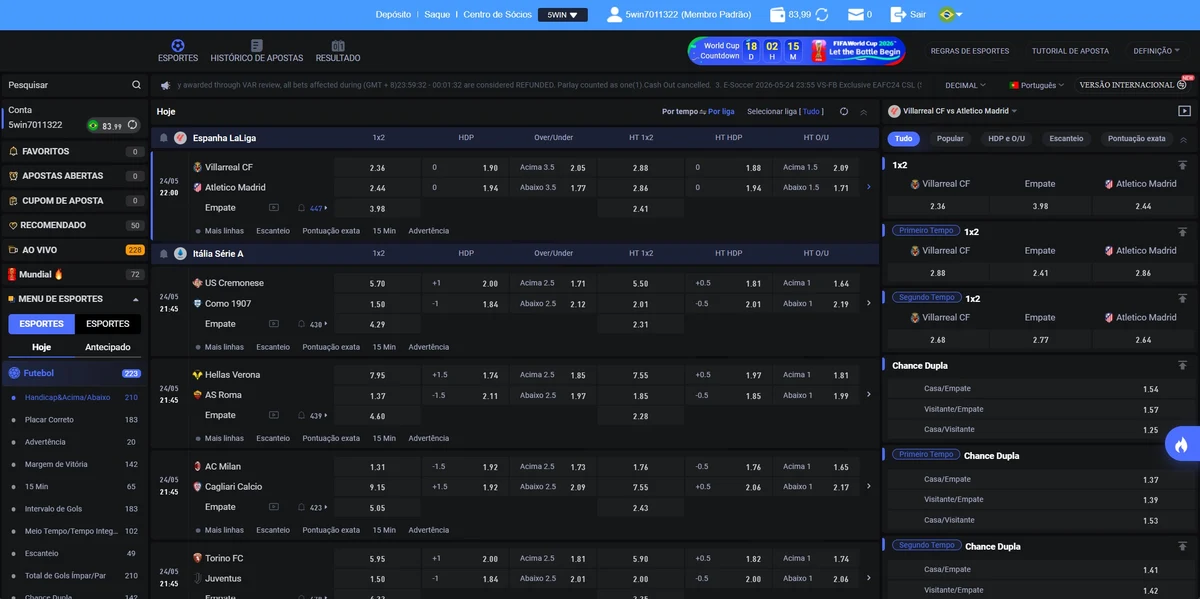
Task: Pin the Chance Dupla market
Action: coord(1183,366)
